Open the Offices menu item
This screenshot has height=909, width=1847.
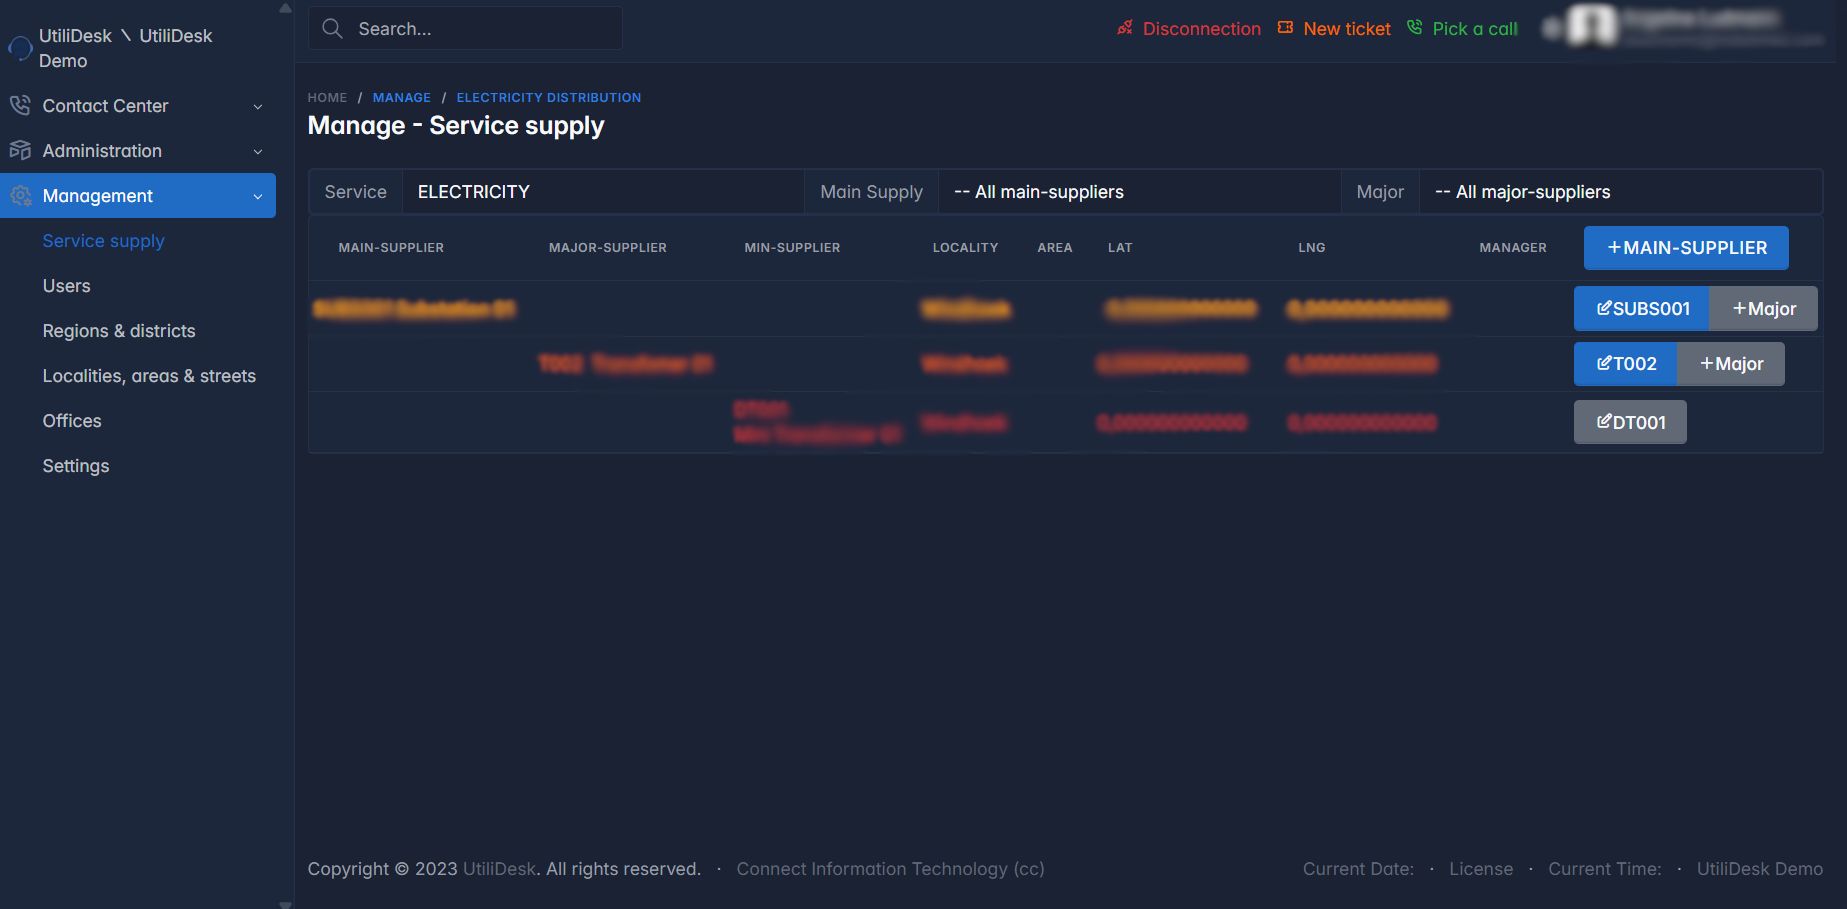tap(72, 421)
